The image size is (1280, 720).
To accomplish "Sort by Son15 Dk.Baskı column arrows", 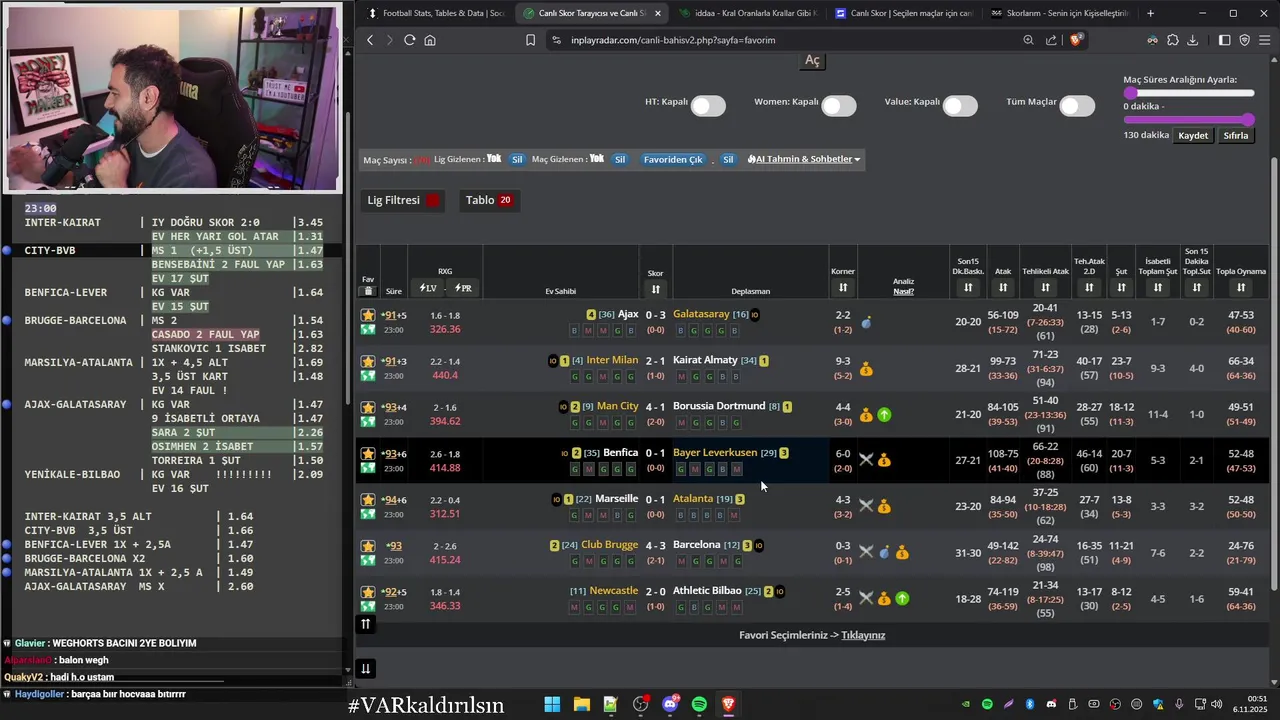I will coord(968,288).
